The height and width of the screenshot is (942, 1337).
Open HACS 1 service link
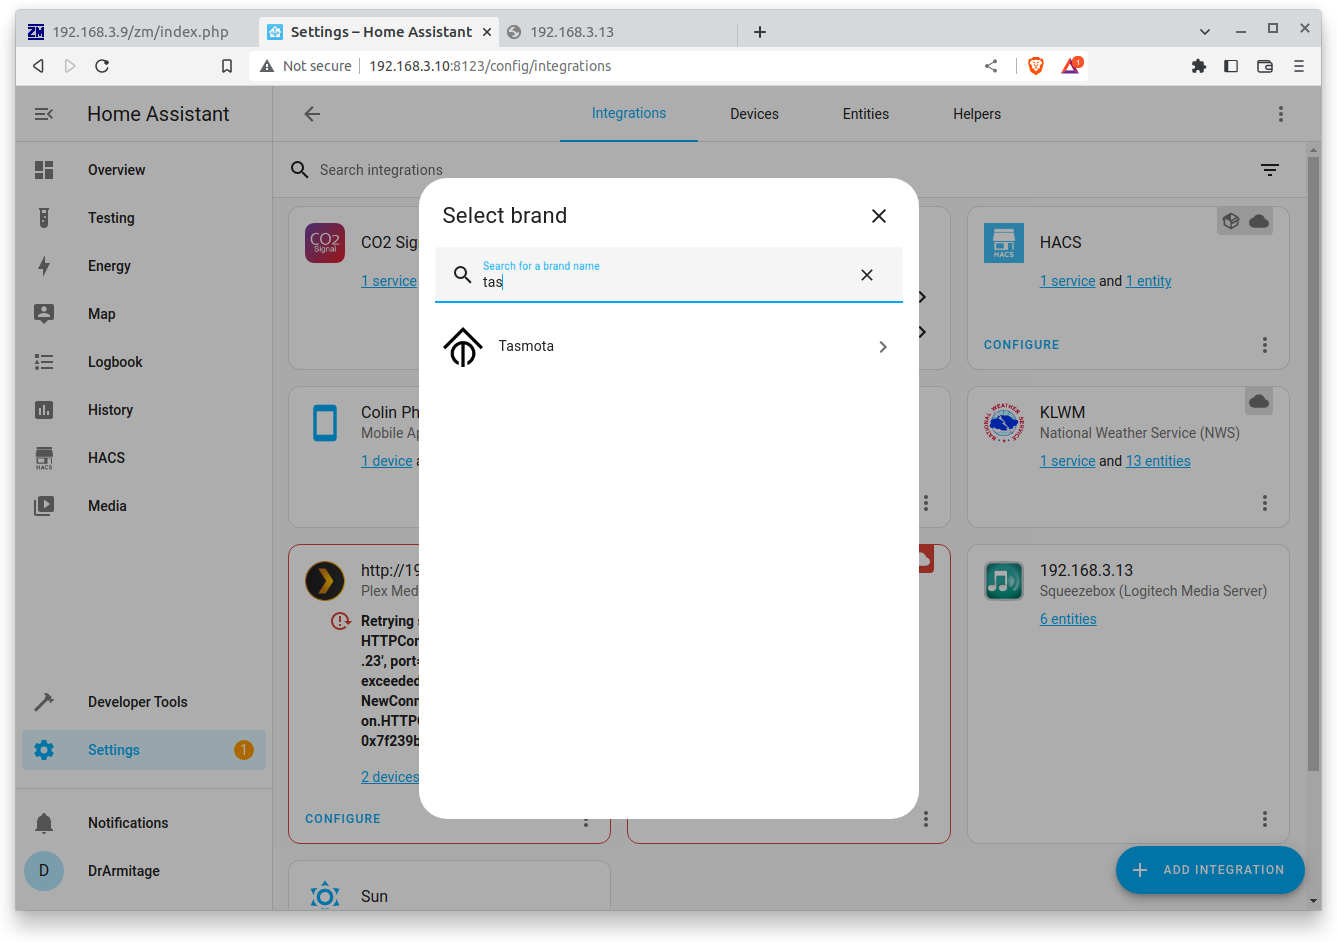pos(1067,281)
